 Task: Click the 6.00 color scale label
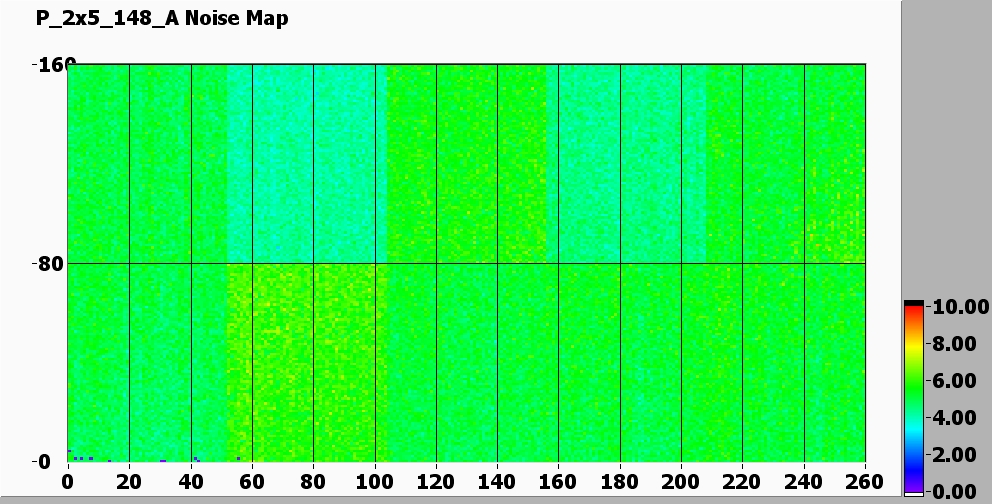[x=953, y=381]
